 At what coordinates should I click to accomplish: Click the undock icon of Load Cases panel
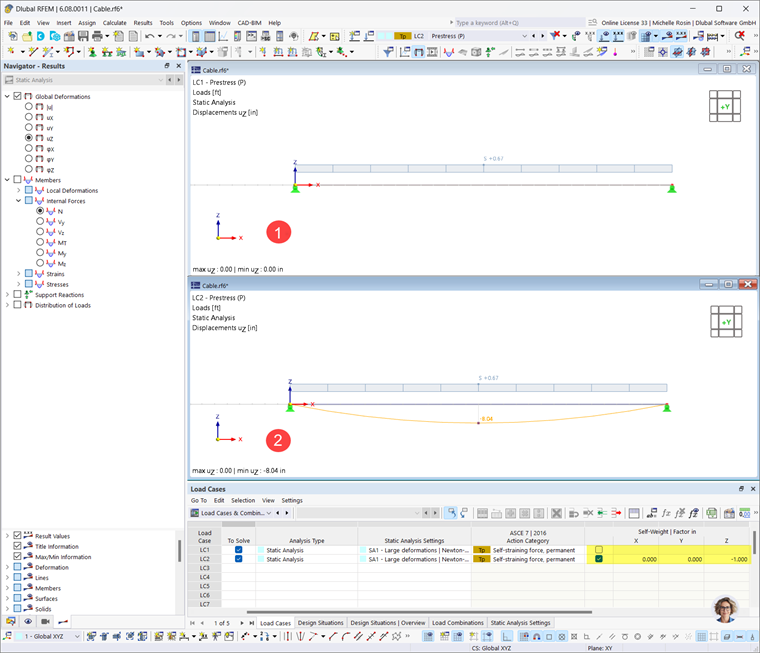[x=741, y=489]
